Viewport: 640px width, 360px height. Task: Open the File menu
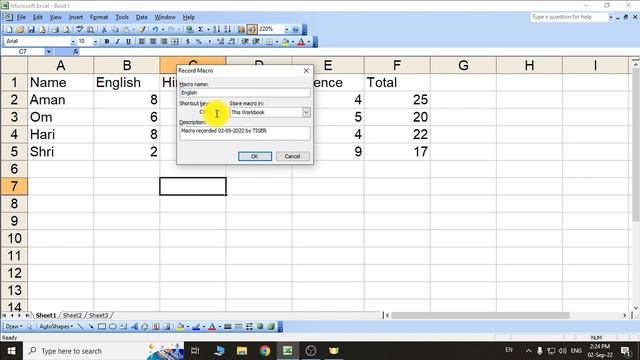click(21, 17)
